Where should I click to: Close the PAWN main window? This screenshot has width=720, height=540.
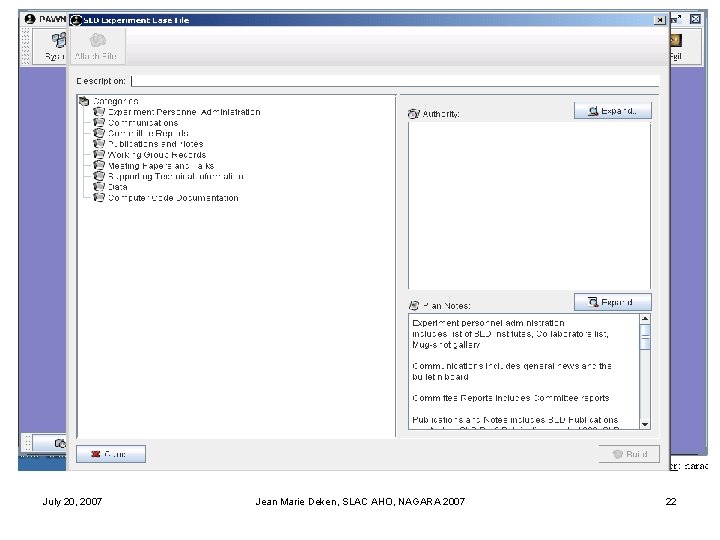pos(696,19)
